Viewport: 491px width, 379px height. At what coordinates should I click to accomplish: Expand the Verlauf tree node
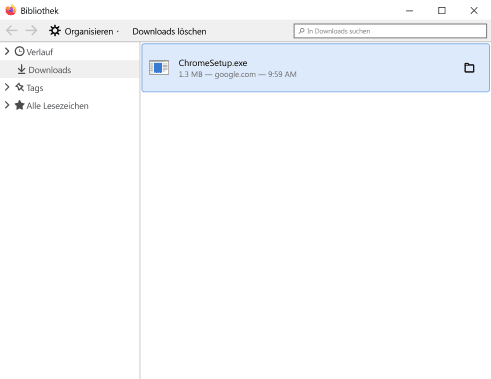[7, 51]
